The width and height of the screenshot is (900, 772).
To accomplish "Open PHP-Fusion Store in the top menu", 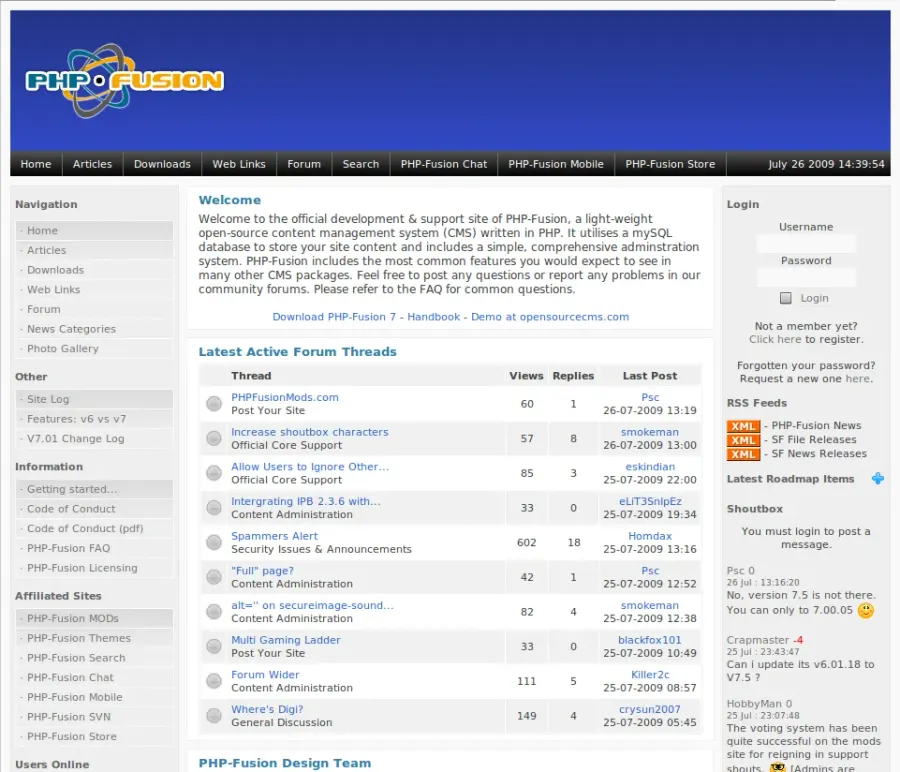I will 670,164.
